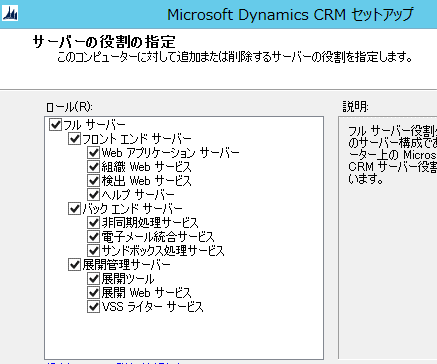Click the ロール(R): list label
Viewport: 437px width, 364px height.
(69, 107)
